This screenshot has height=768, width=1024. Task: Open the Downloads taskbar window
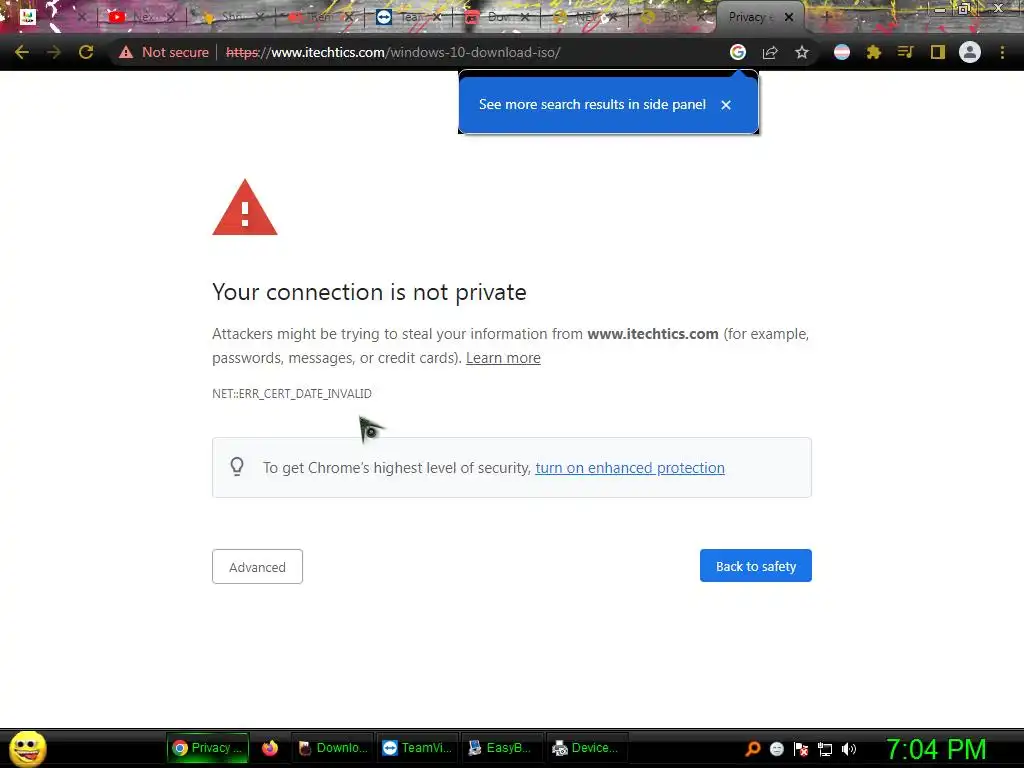(333, 748)
